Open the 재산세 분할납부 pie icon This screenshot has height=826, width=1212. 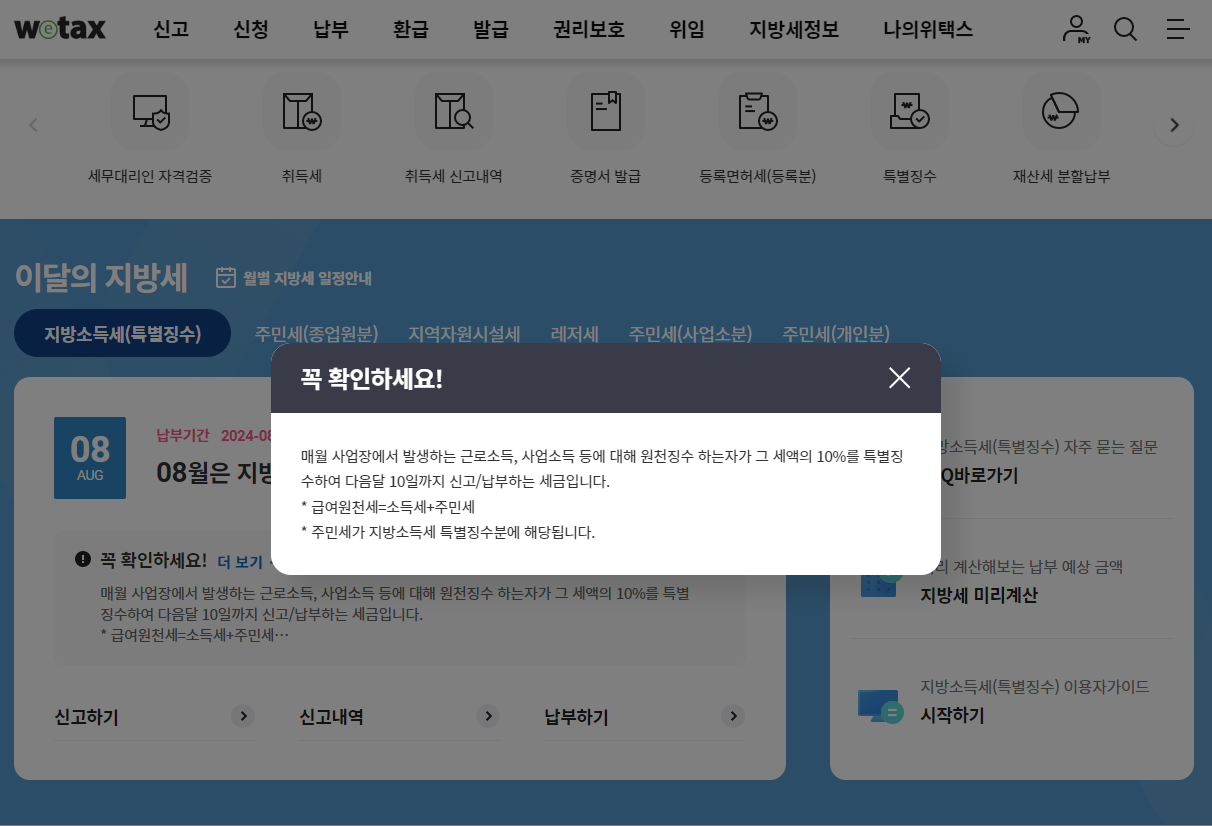click(x=1061, y=110)
